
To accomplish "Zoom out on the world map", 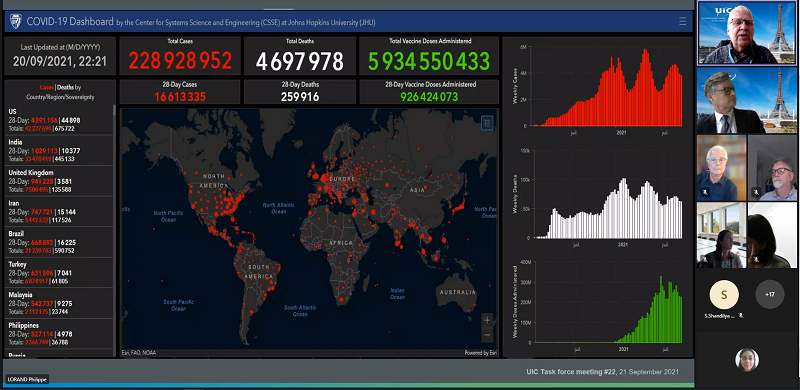I will 487,335.
